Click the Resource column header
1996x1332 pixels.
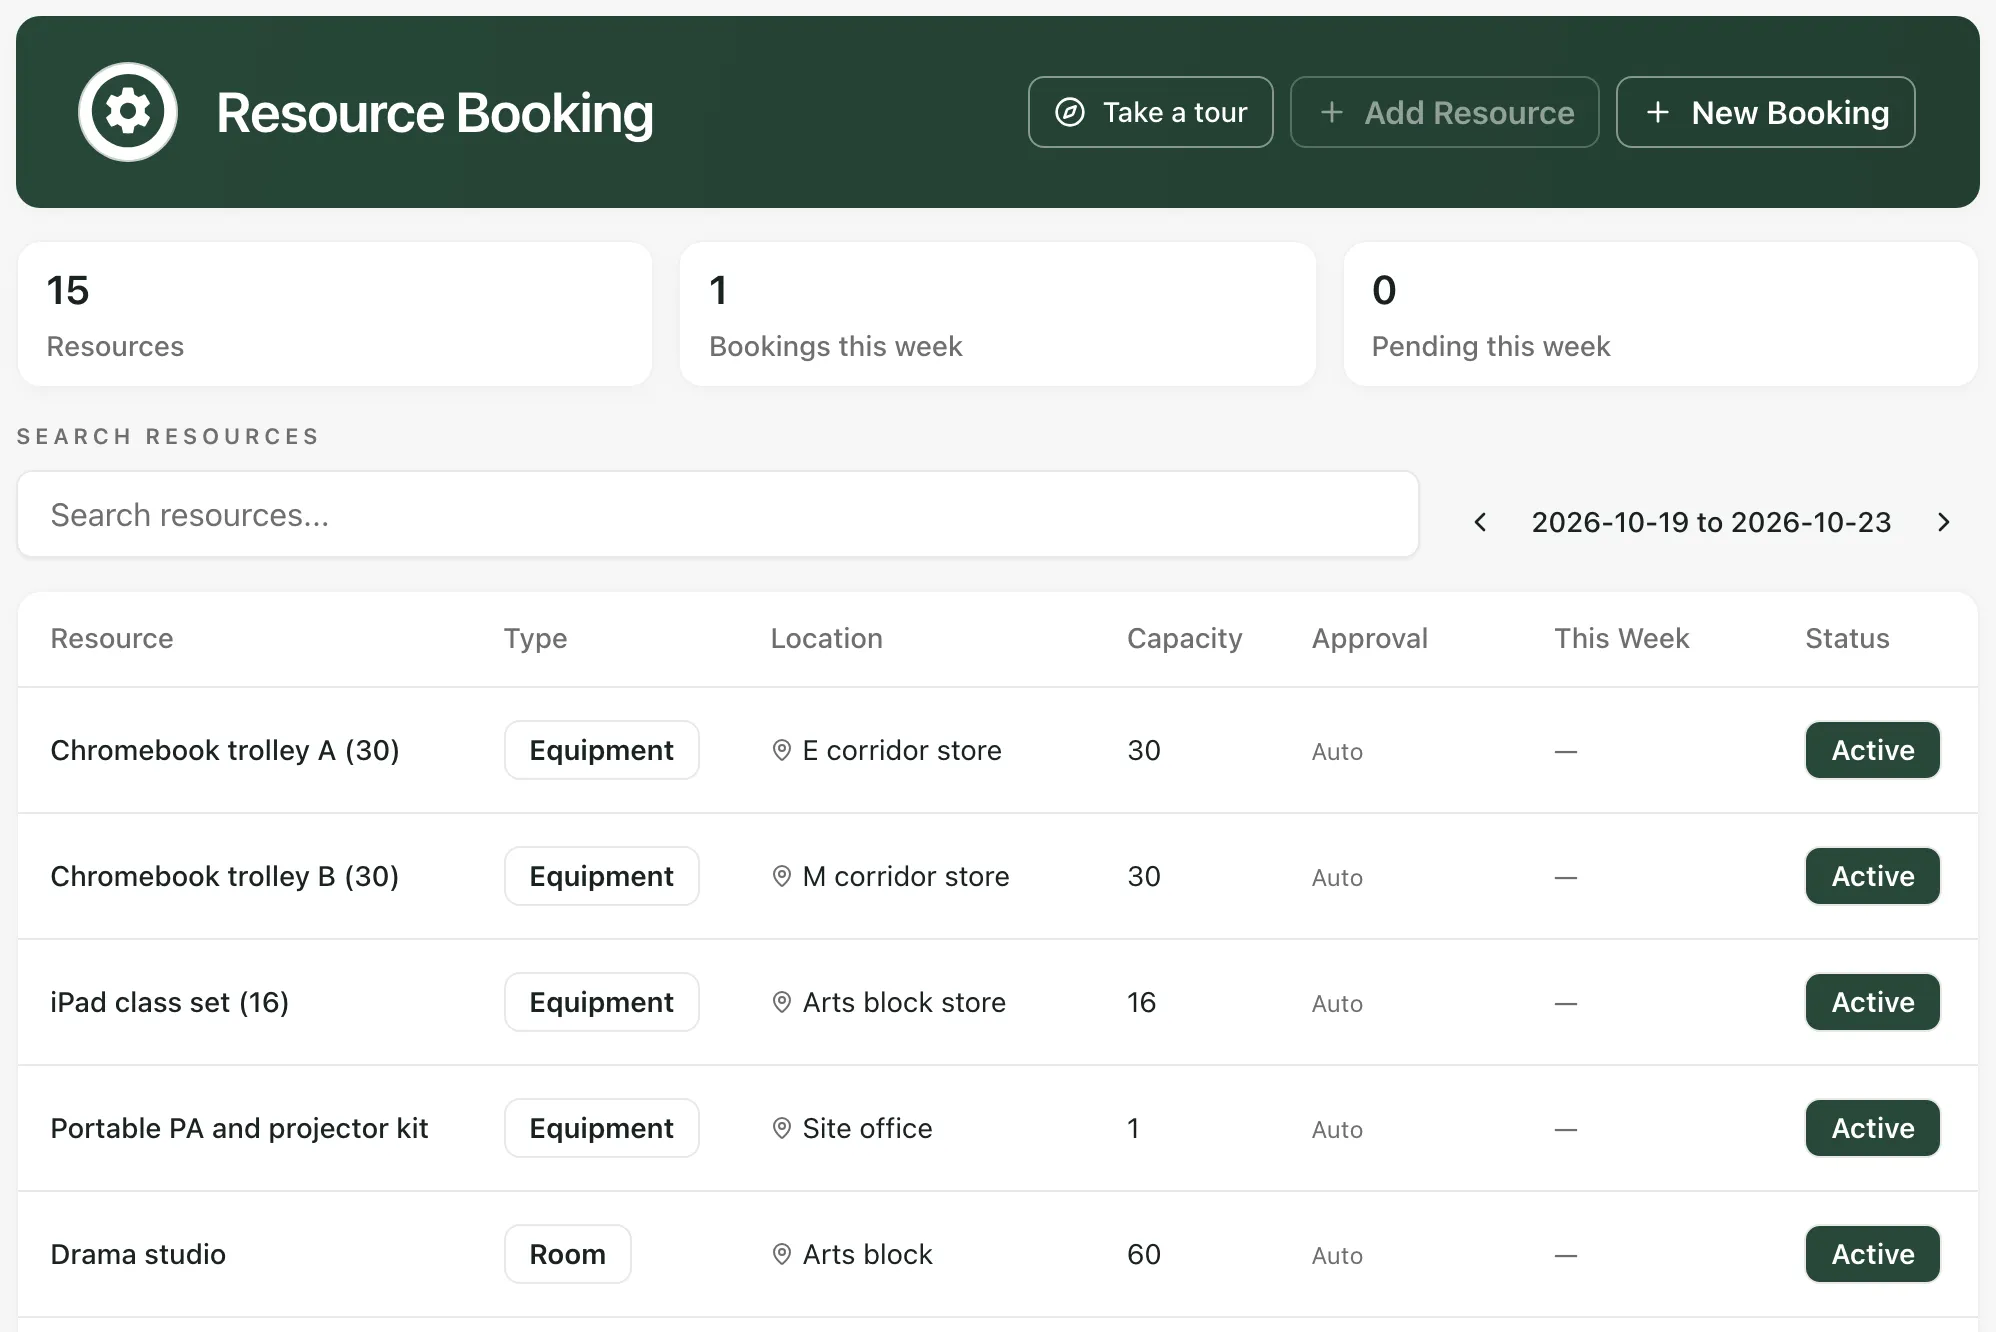click(x=112, y=638)
